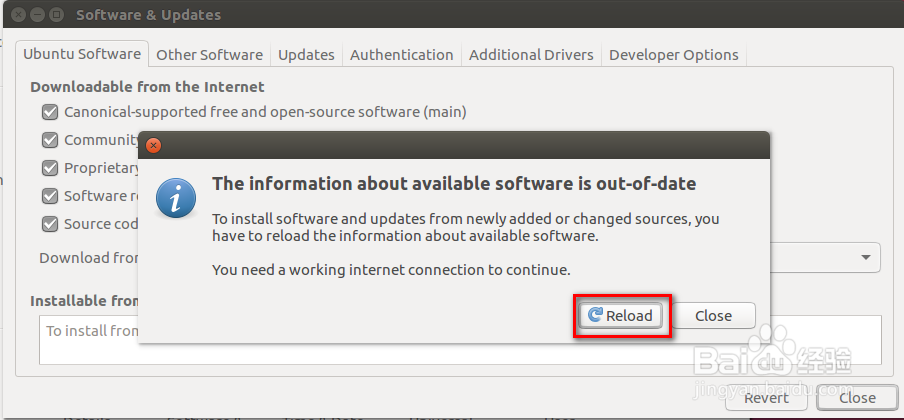Screen dimensions: 904x420
Task: Toggle Canonical-supported free software (main) checkbox
Action: [50, 112]
